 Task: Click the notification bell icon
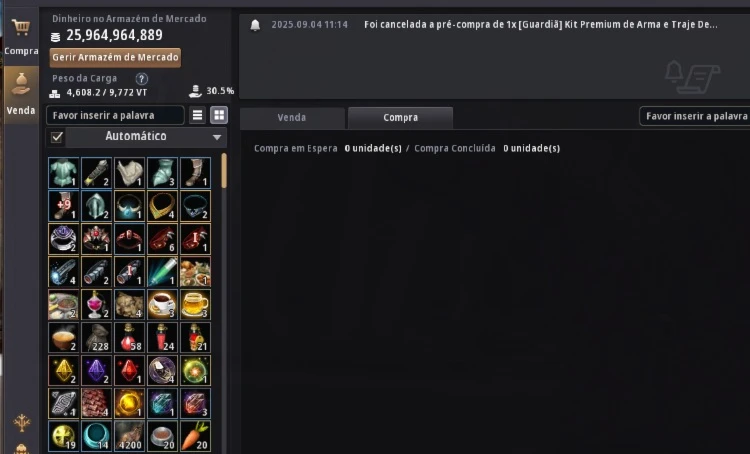pyautogui.click(x=255, y=25)
